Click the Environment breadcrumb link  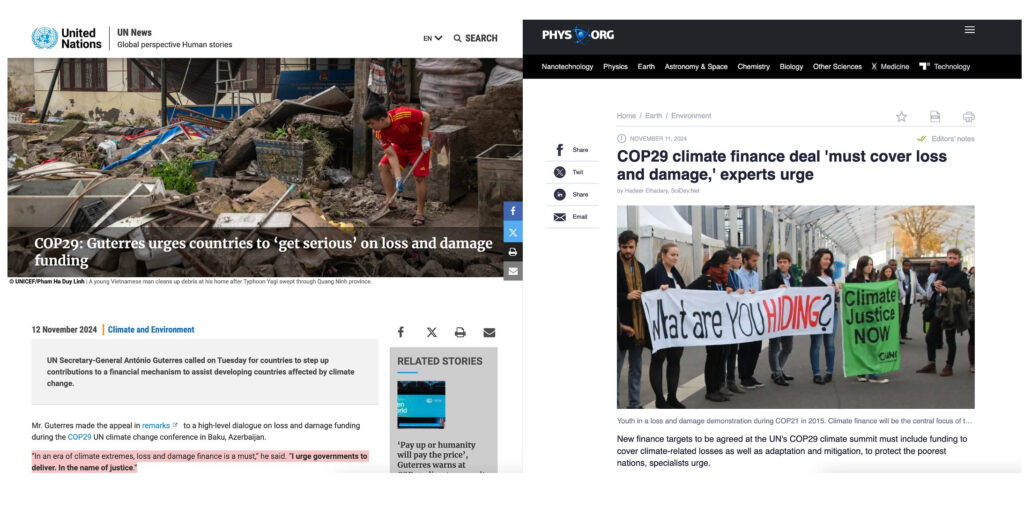[691, 116]
